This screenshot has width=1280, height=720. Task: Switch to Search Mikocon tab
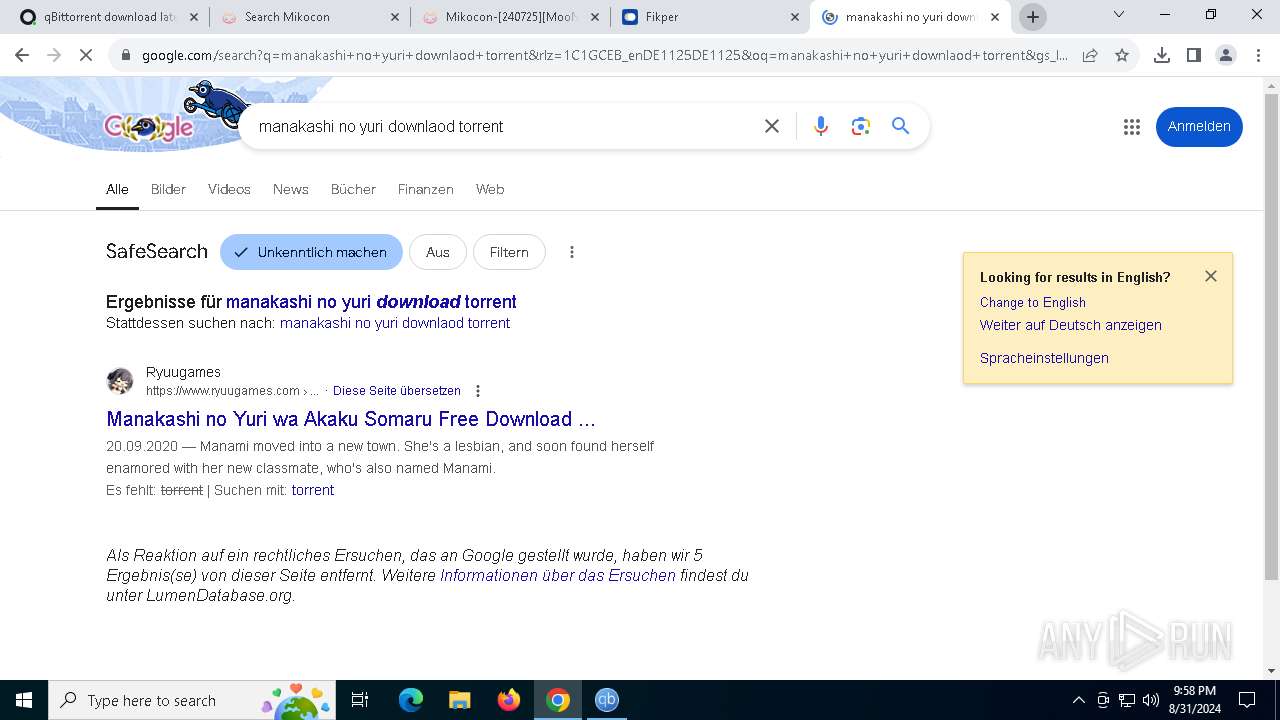click(310, 17)
